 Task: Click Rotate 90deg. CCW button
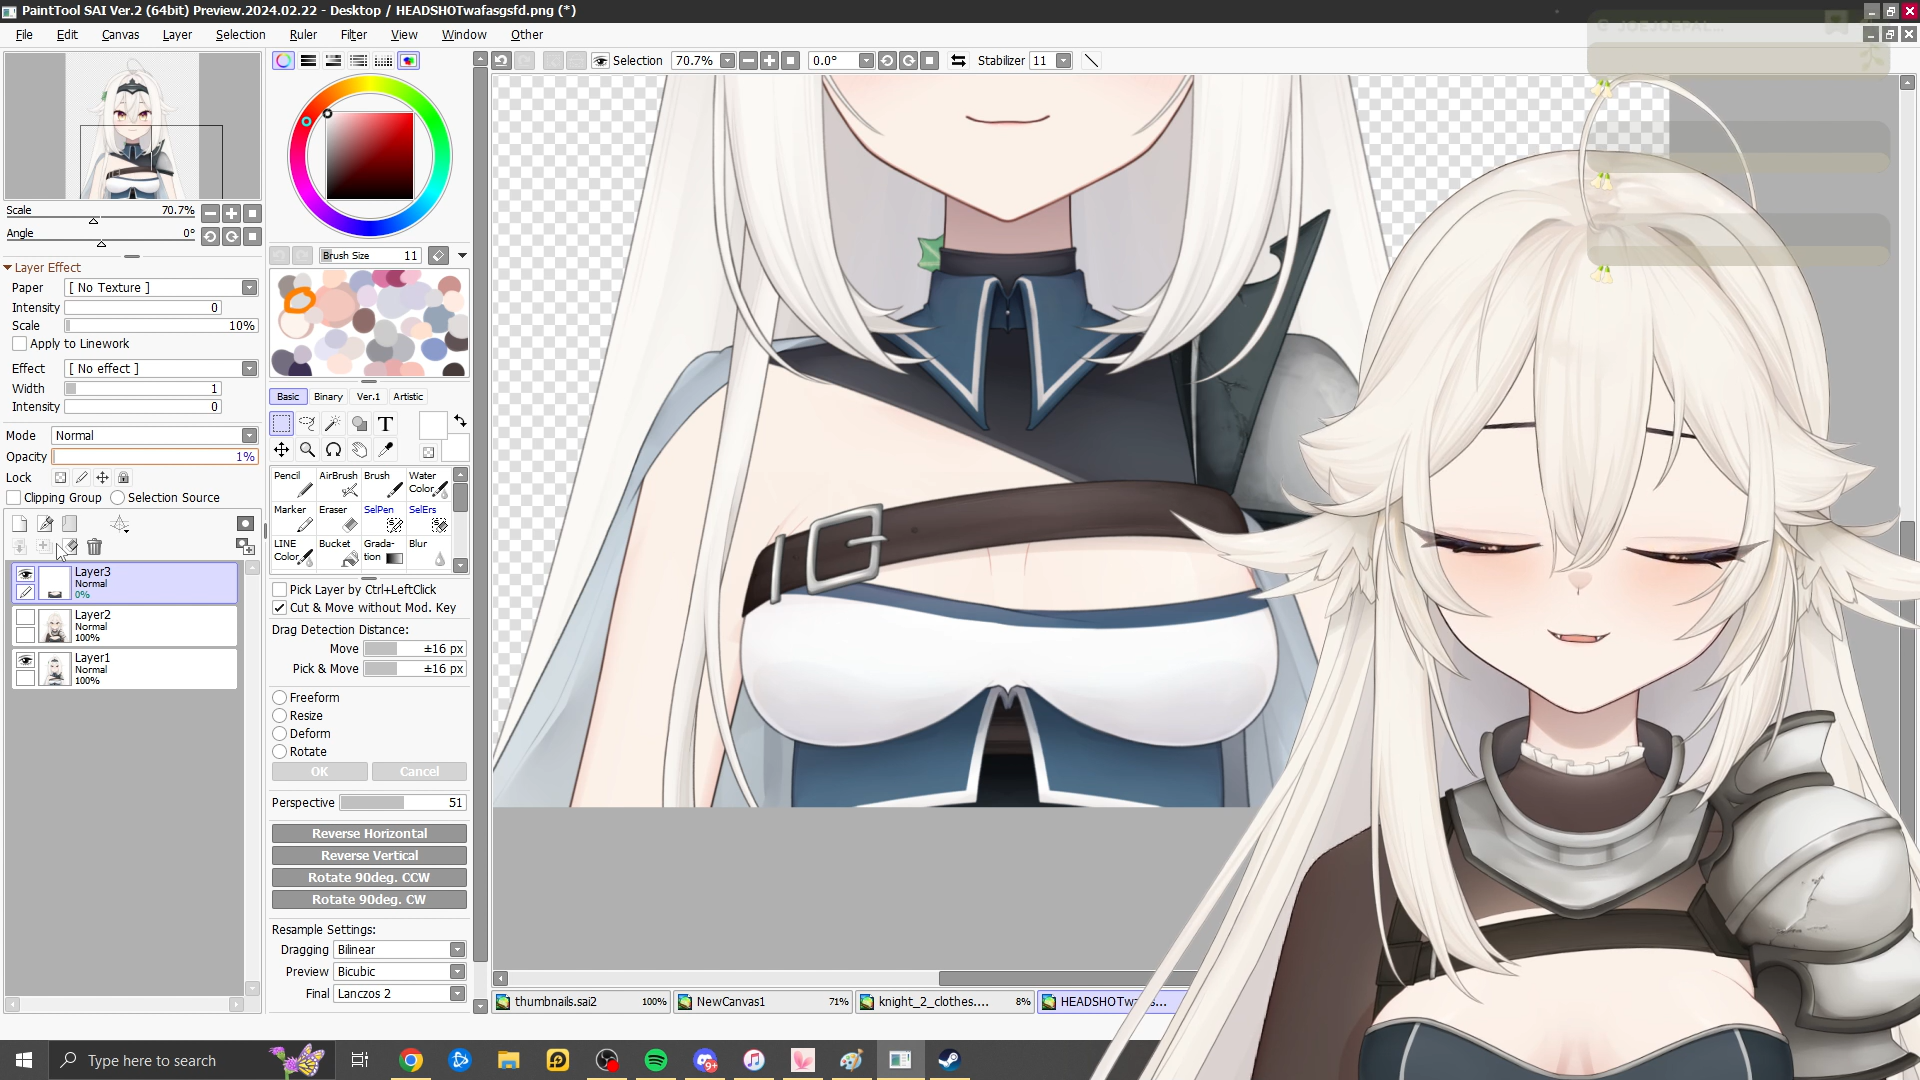[369, 878]
